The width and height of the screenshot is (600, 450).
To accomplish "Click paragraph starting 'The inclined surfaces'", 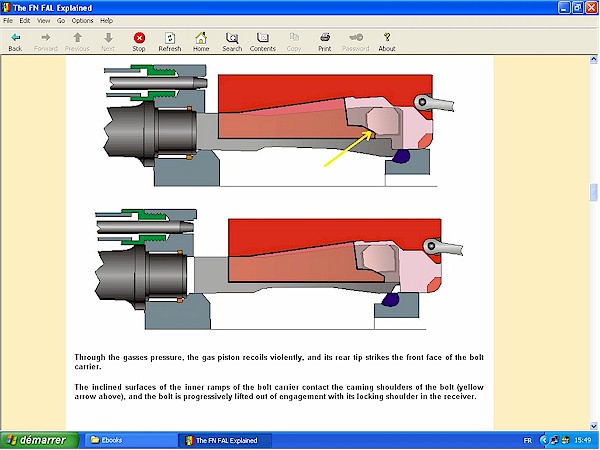I will (x=279, y=391).
